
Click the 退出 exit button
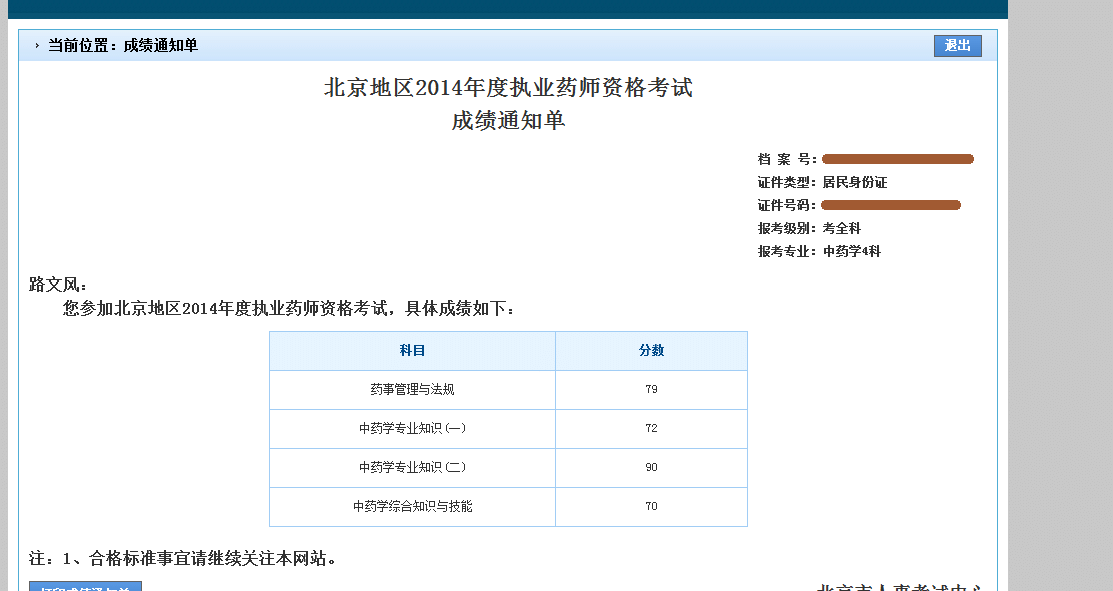[x=957, y=45]
